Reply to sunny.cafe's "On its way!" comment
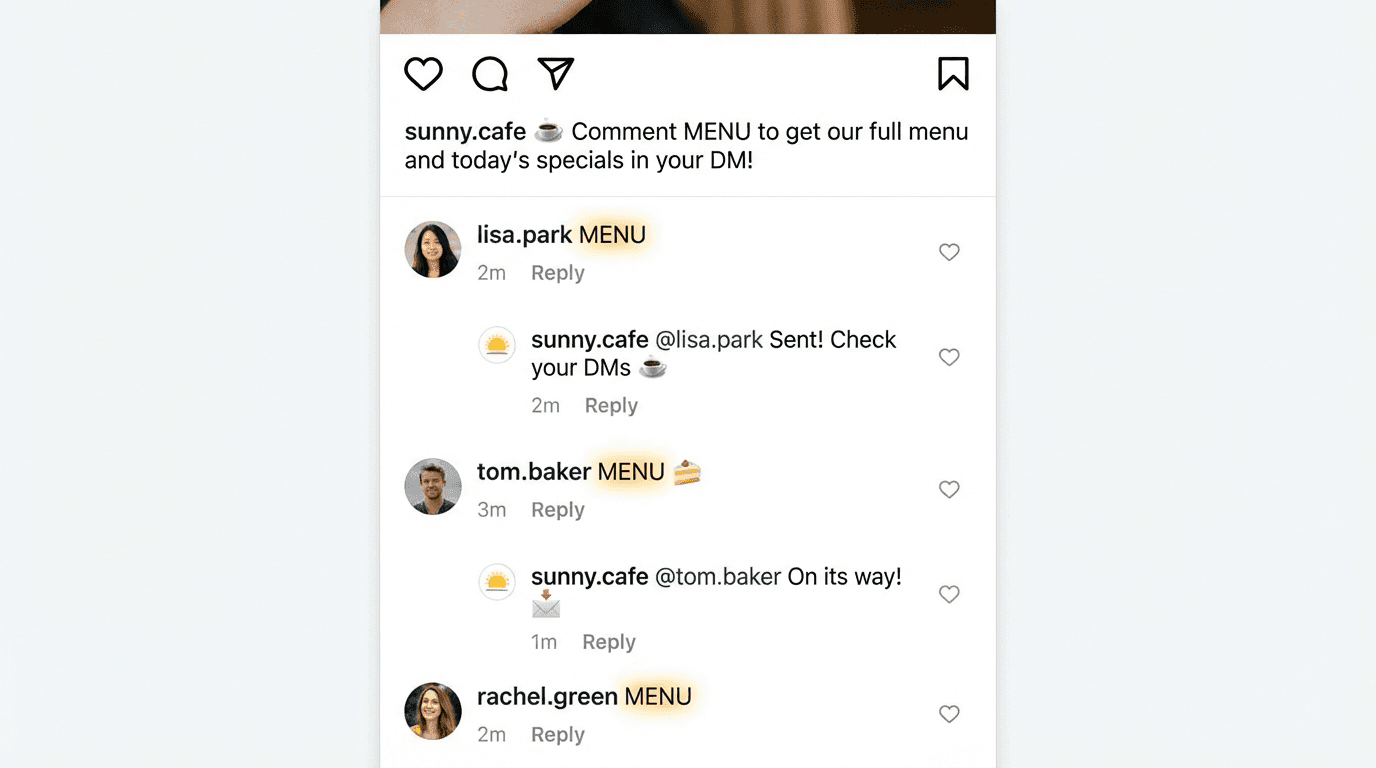Image resolution: width=1376 pixels, height=768 pixels. 608,642
